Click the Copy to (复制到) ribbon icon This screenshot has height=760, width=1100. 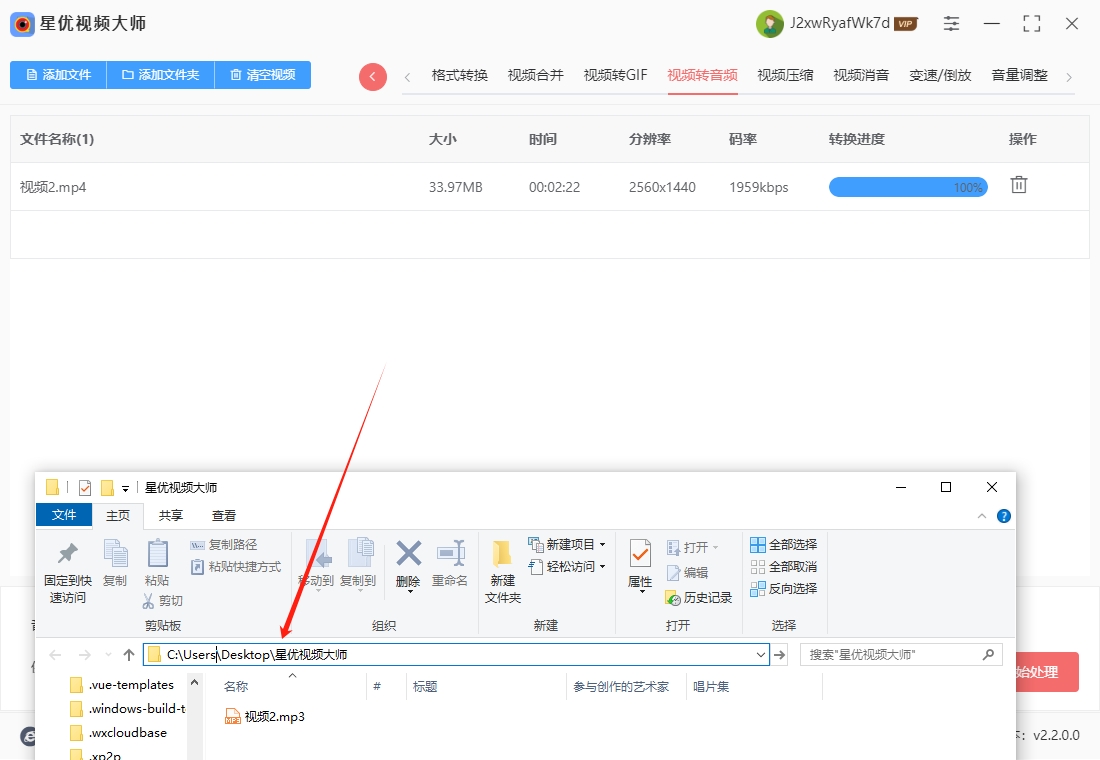pos(358,563)
